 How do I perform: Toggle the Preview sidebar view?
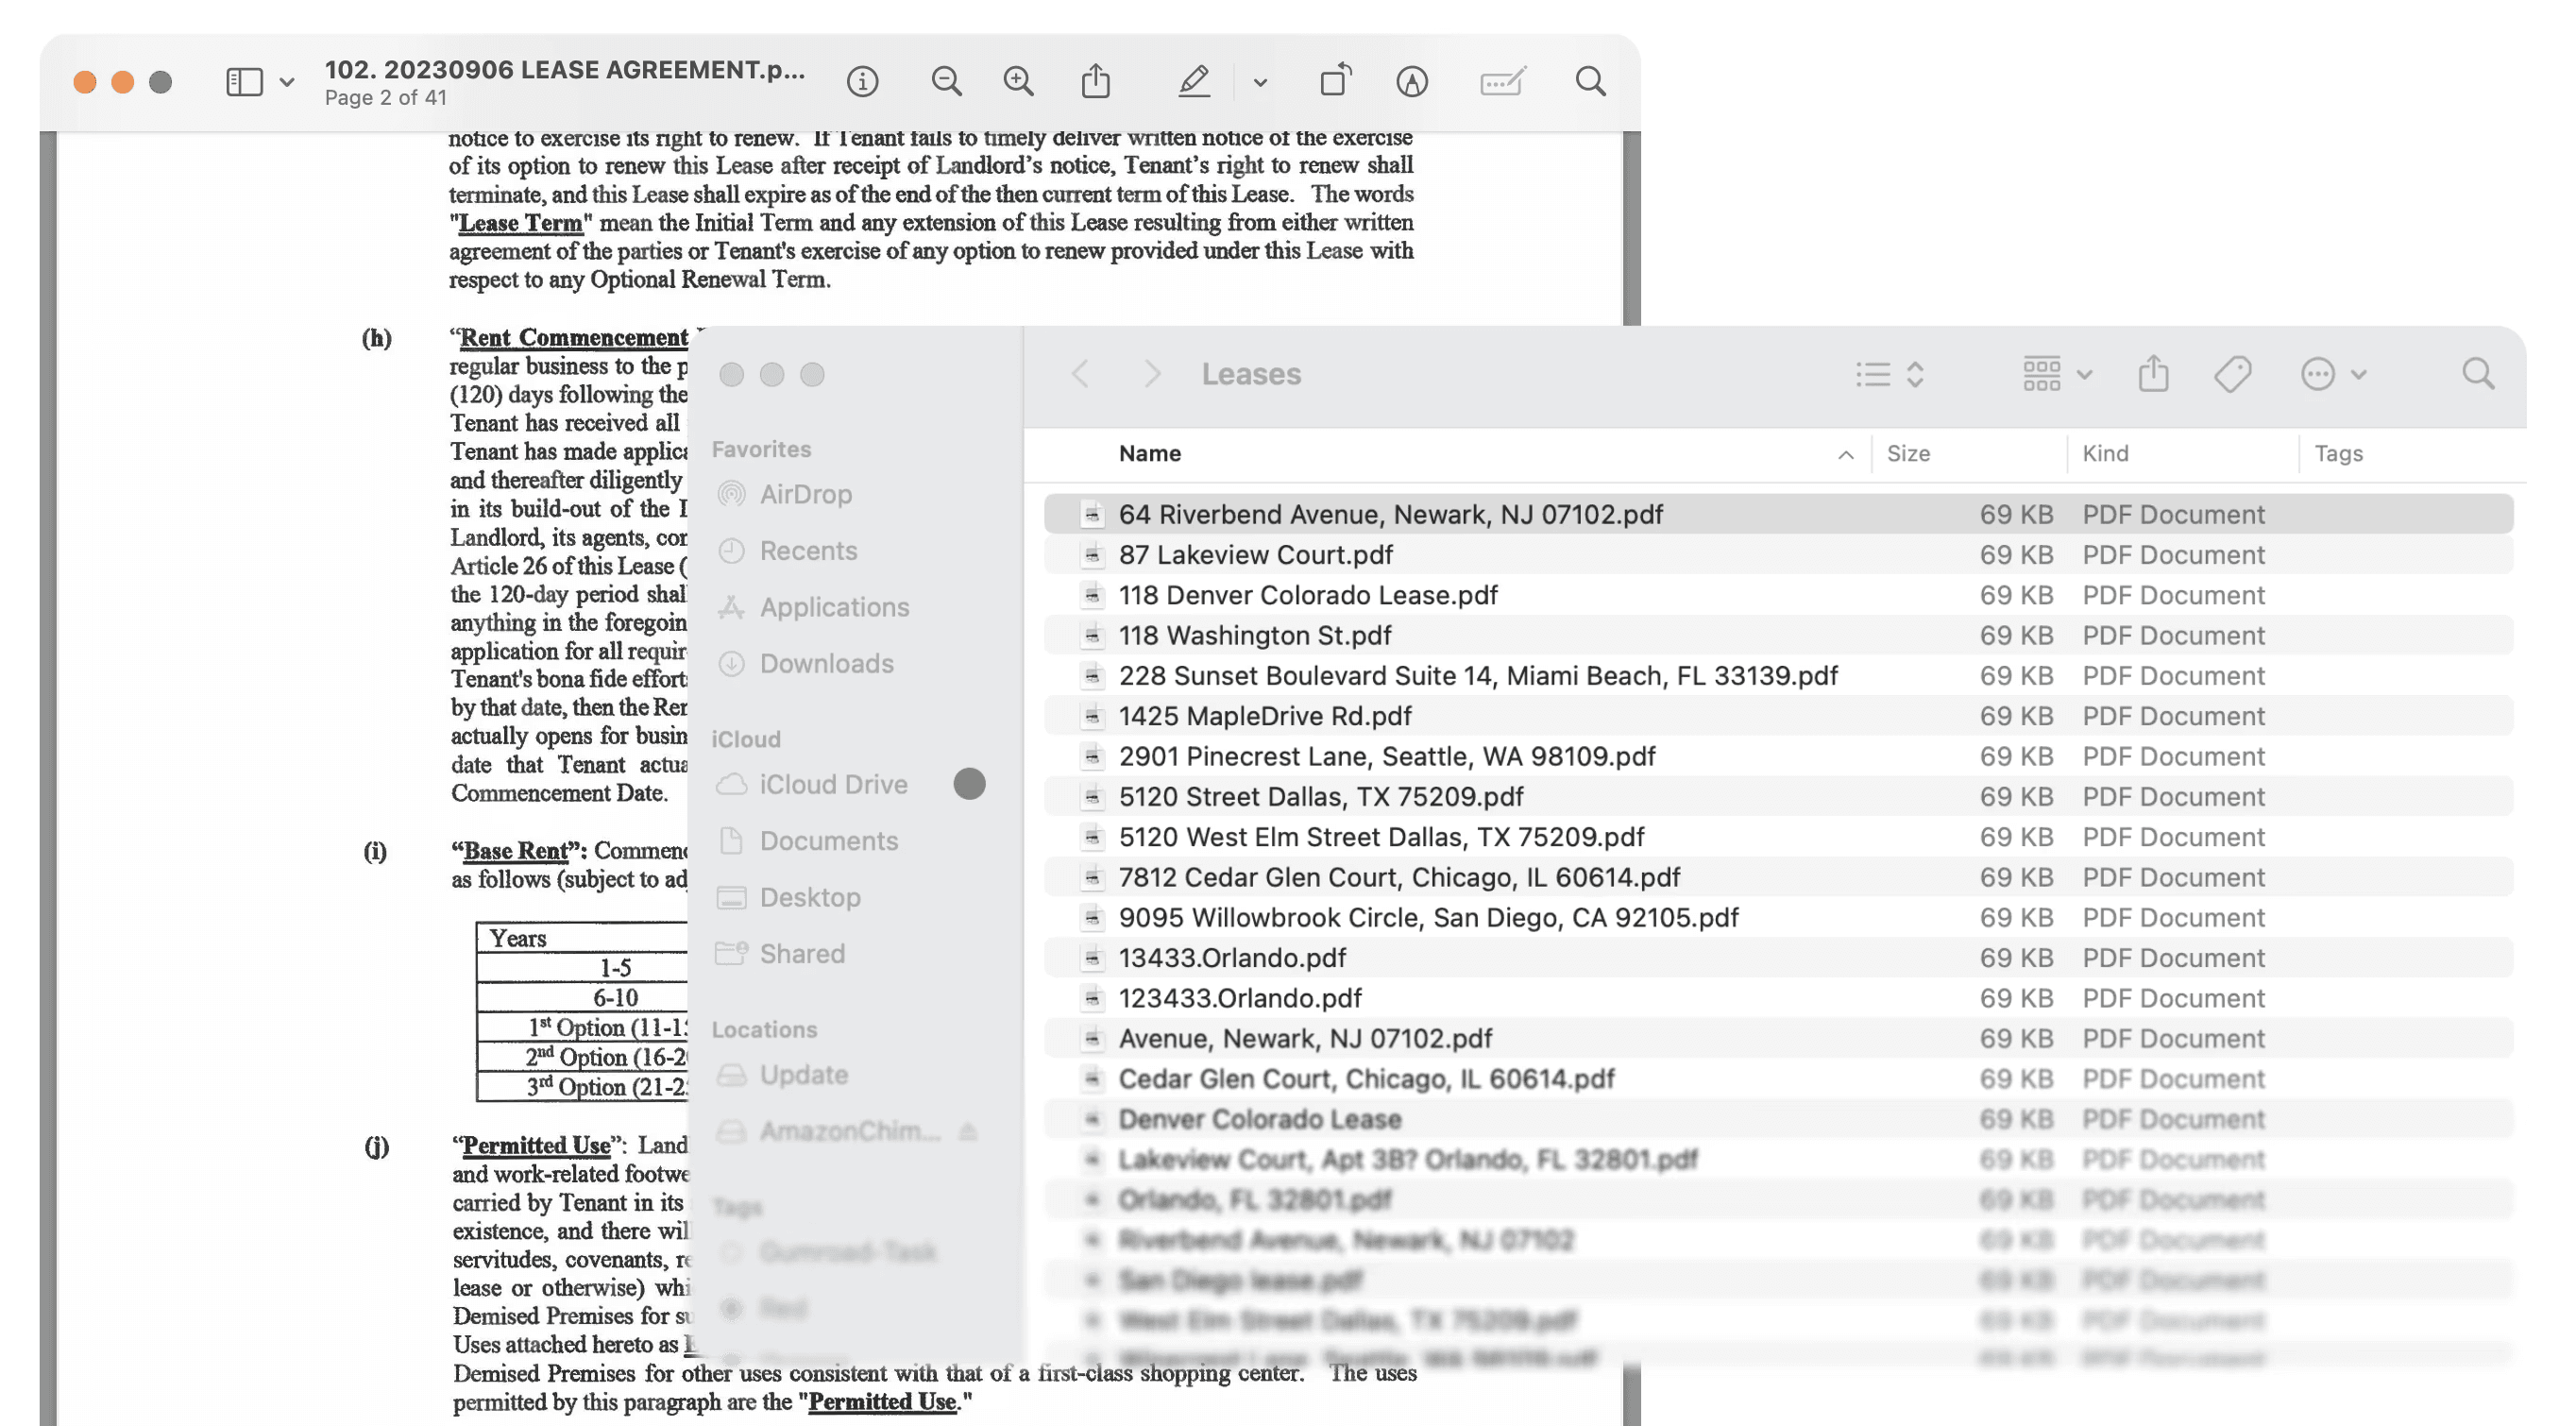[244, 82]
